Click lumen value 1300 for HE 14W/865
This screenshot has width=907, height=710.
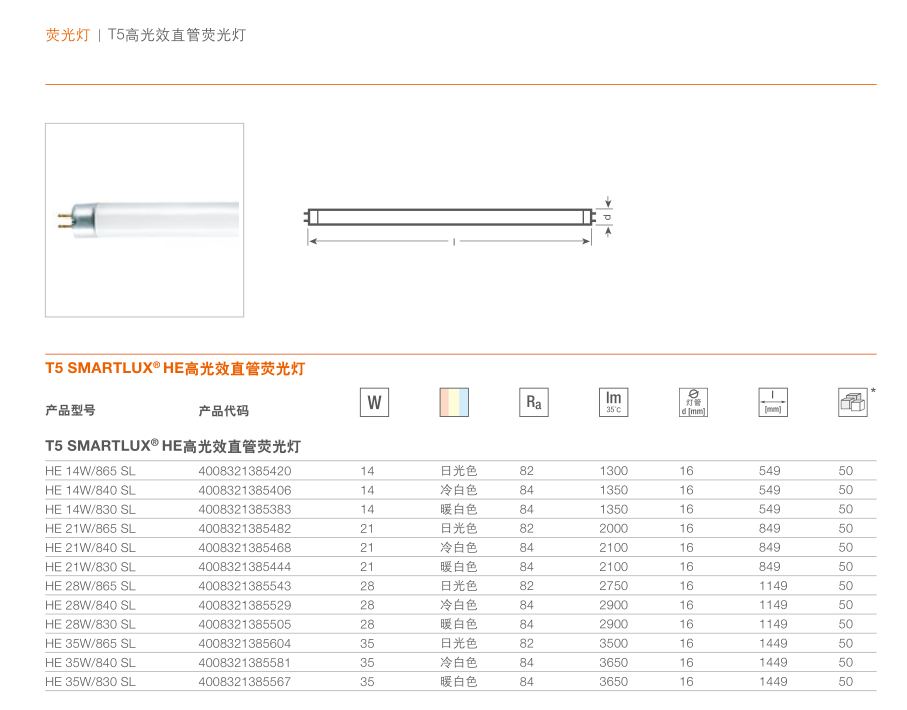pos(614,471)
